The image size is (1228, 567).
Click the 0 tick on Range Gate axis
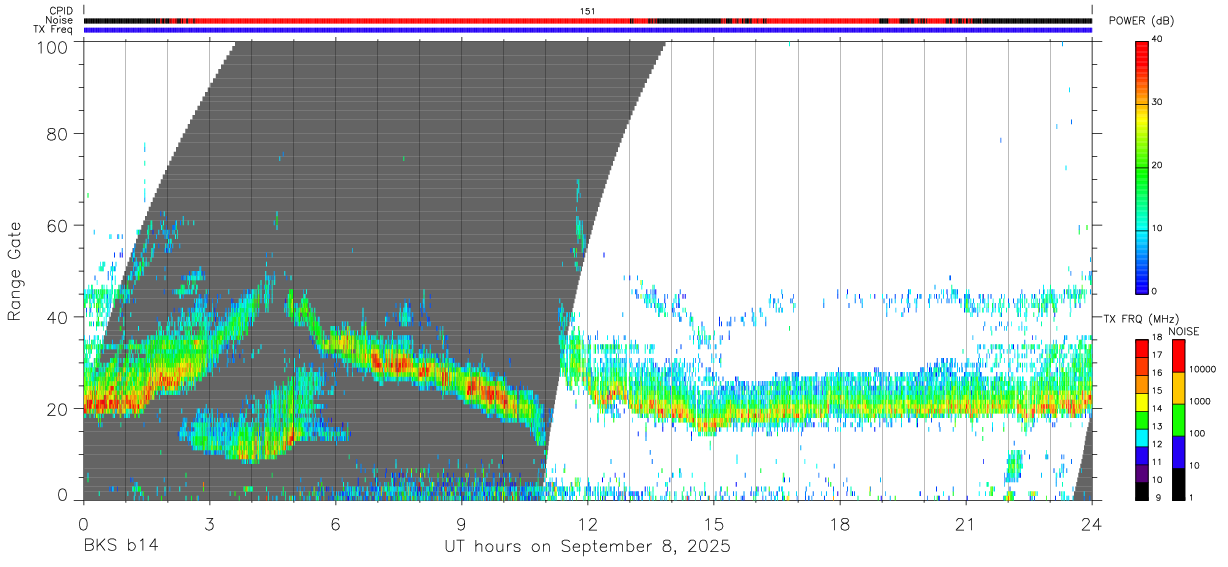coord(64,497)
